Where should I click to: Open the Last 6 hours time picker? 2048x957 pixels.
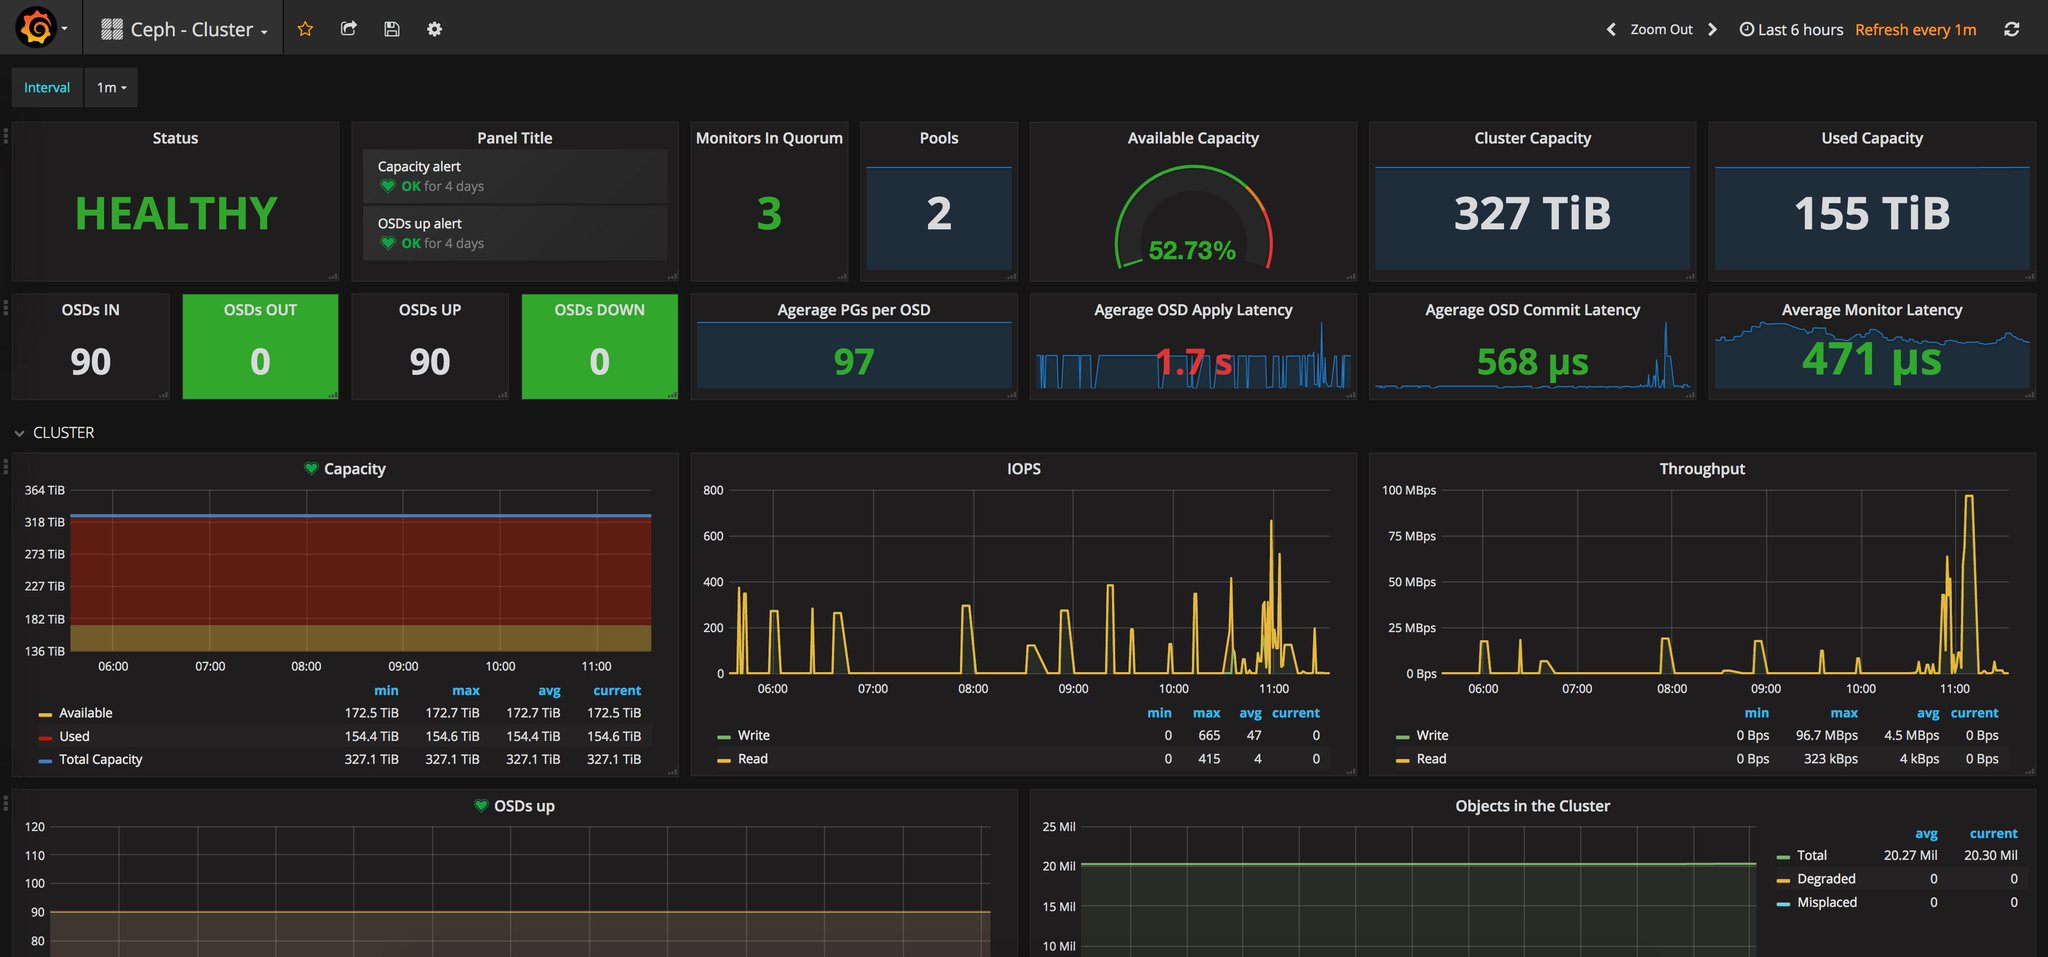click(x=1790, y=29)
